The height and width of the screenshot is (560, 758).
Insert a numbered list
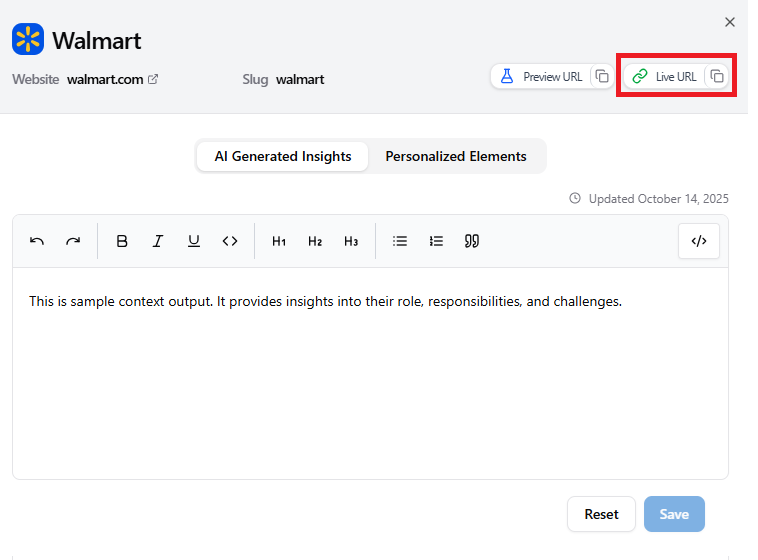[x=436, y=241]
